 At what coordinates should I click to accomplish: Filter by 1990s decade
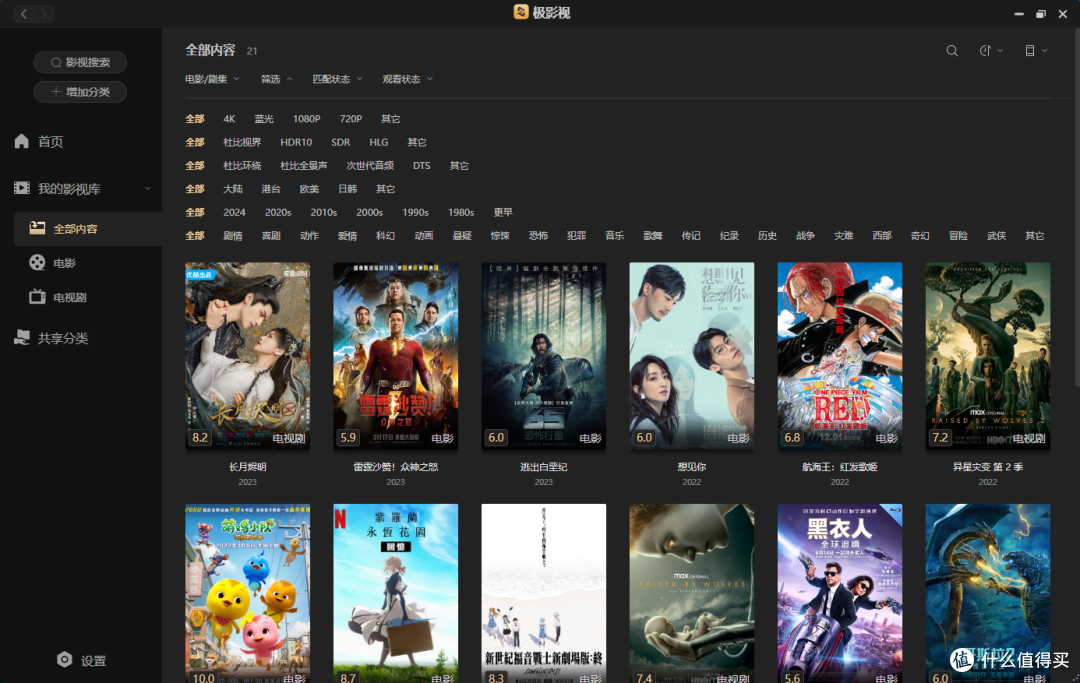(415, 213)
